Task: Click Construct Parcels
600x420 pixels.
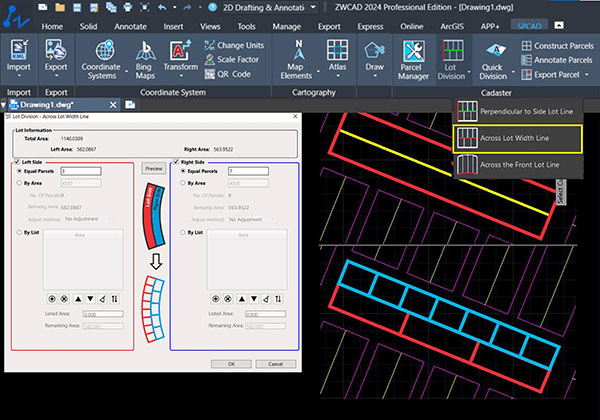Action: pyautogui.click(x=558, y=46)
